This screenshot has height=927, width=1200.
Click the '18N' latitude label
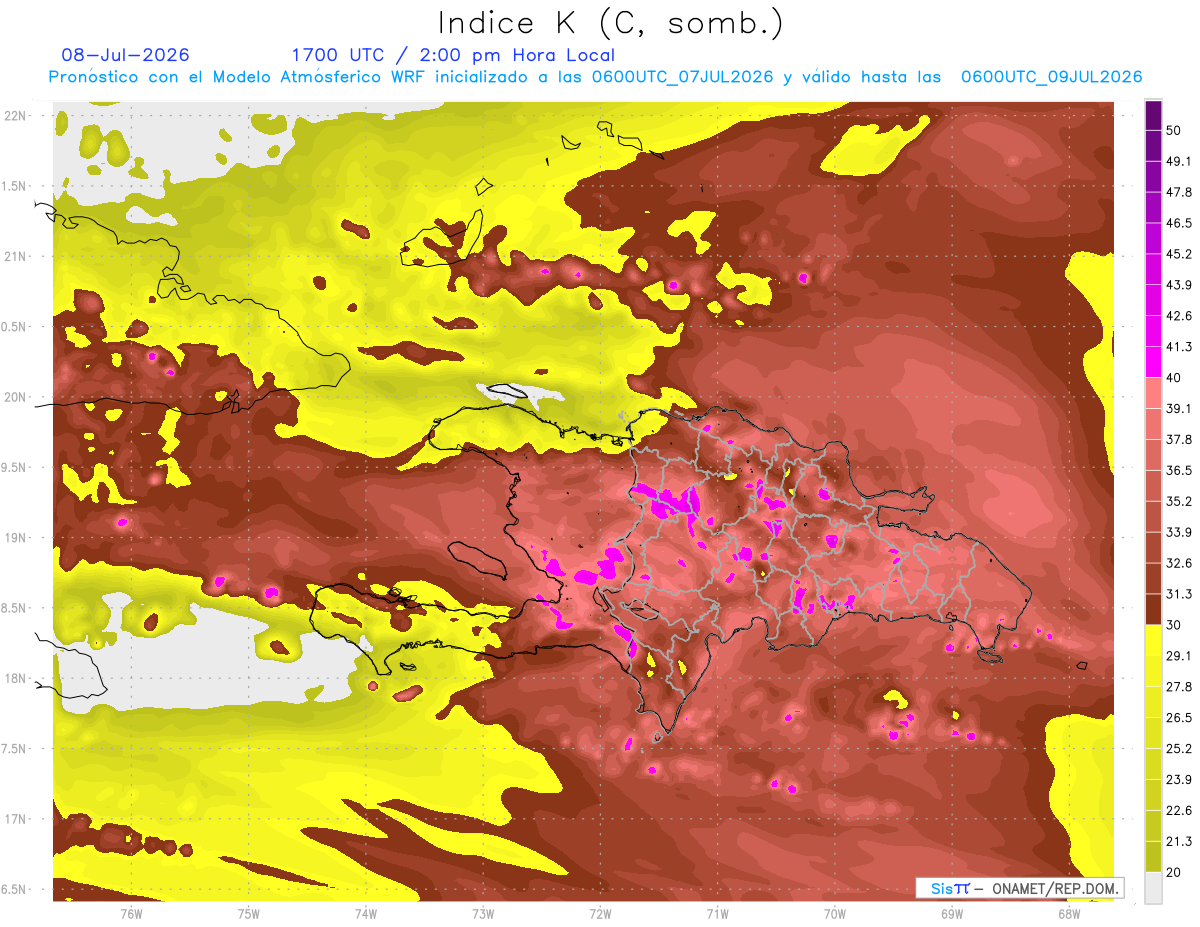click(x=16, y=678)
